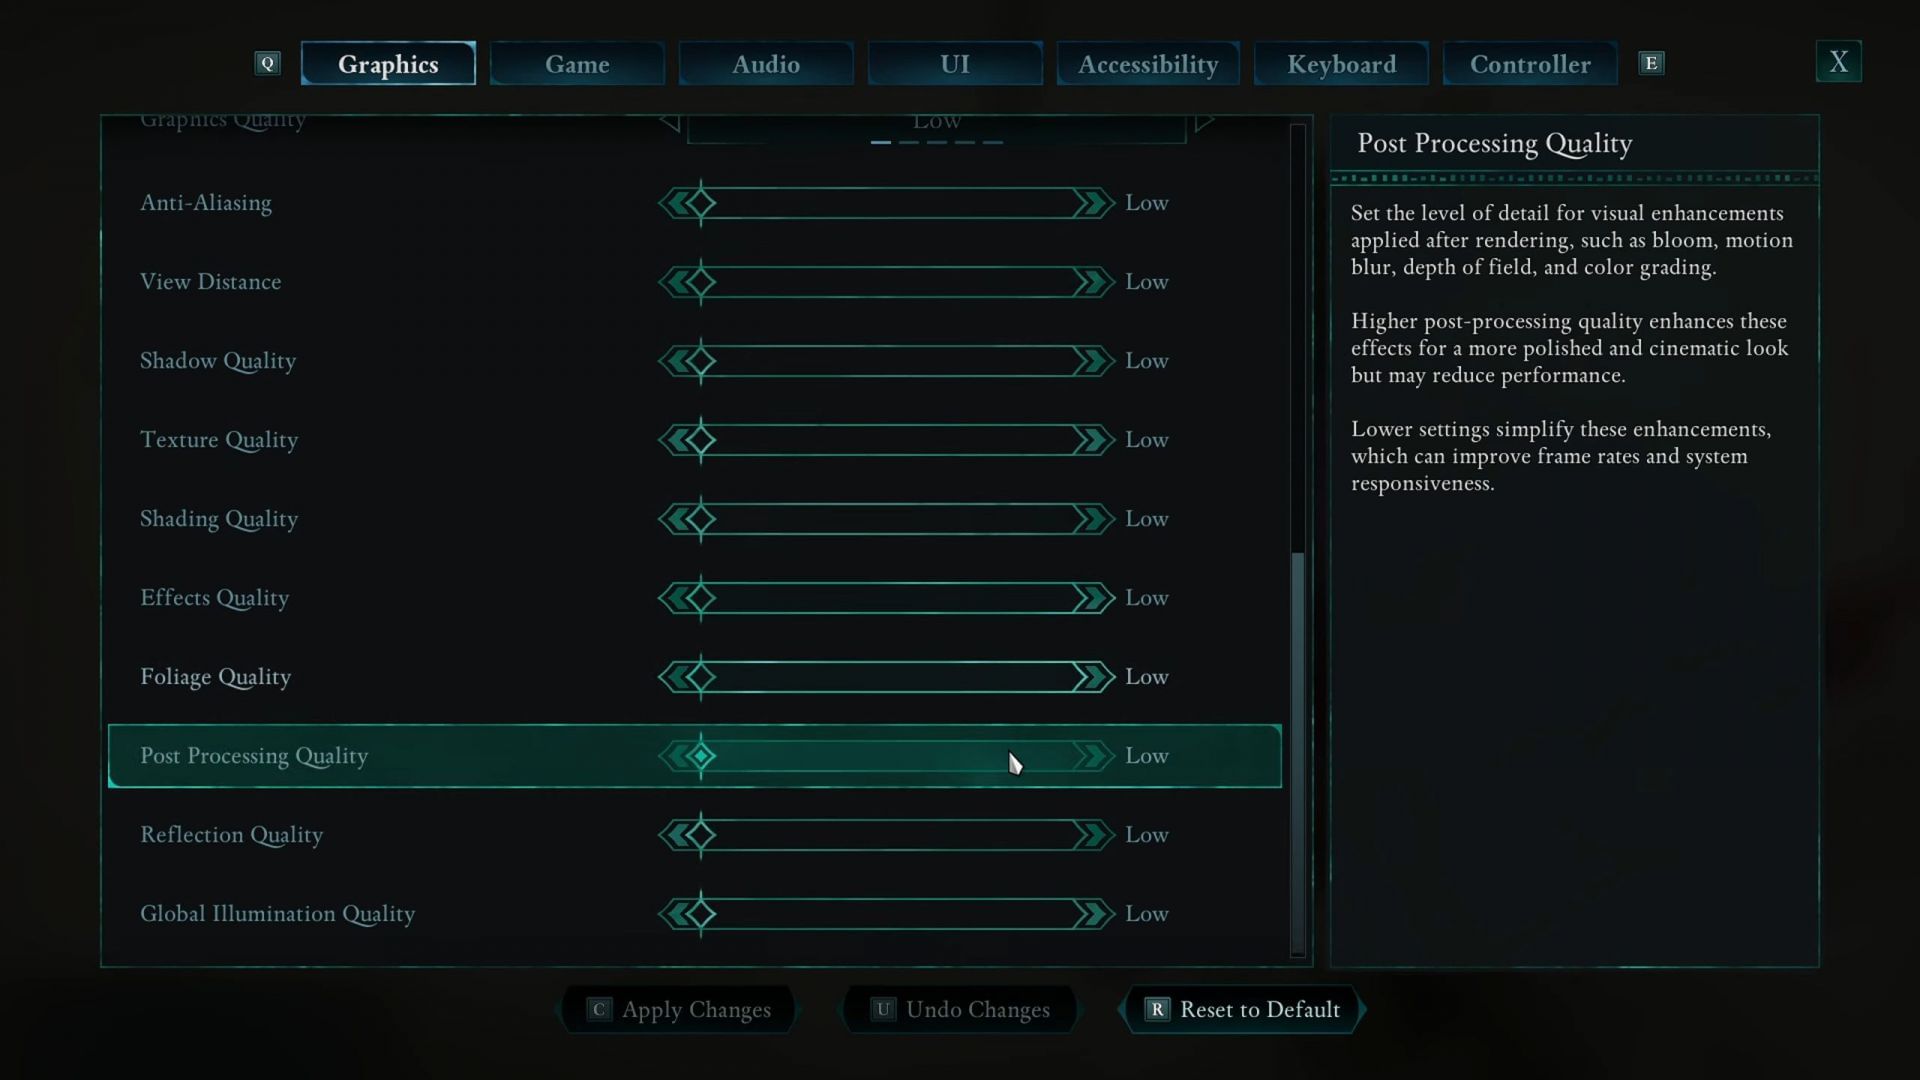Viewport: 1920px width, 1080px height.
Task: Open the Audio settings tab
Action: 766,64
